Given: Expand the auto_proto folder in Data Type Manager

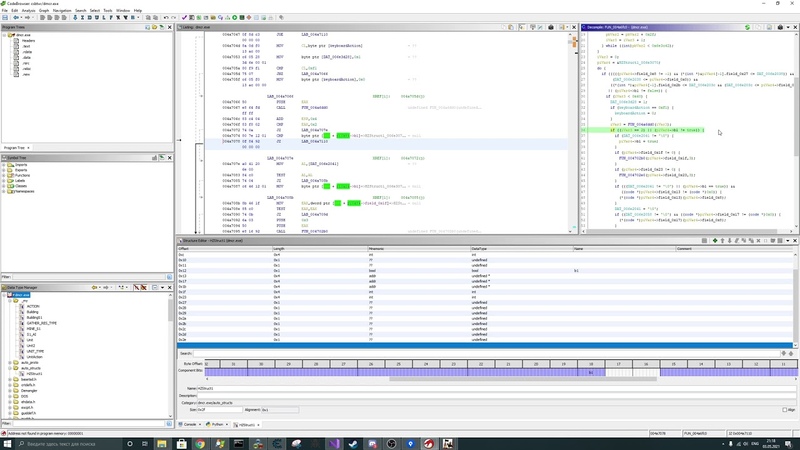Looking at the screenshot, I should 10,362.
